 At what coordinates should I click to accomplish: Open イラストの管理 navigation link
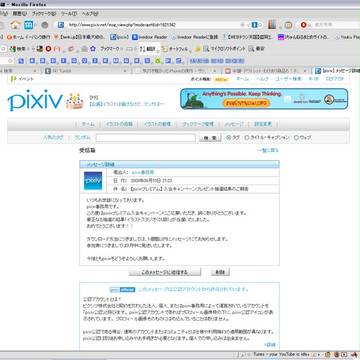pos(157,124)
